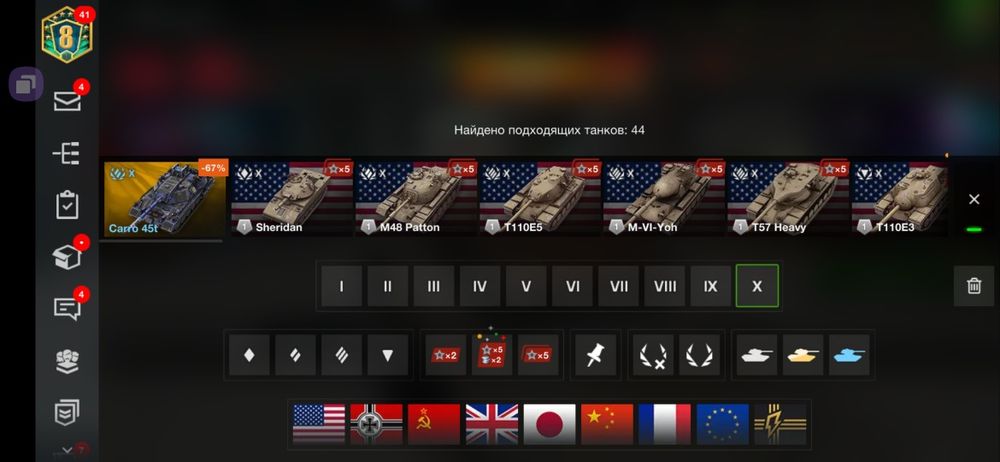Open the crates box icon
Viewport: 1000px width, 462px height.
pyautogui.click(x=67, y=257)
